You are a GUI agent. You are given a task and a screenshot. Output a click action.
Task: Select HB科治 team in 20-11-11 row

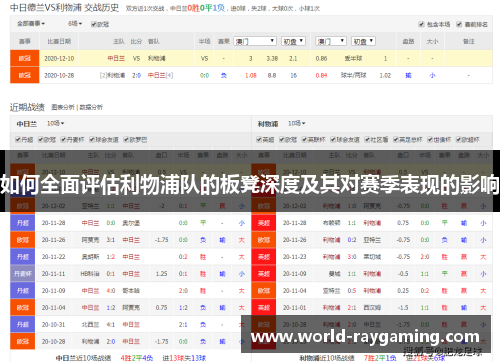(x=90, y=274)
